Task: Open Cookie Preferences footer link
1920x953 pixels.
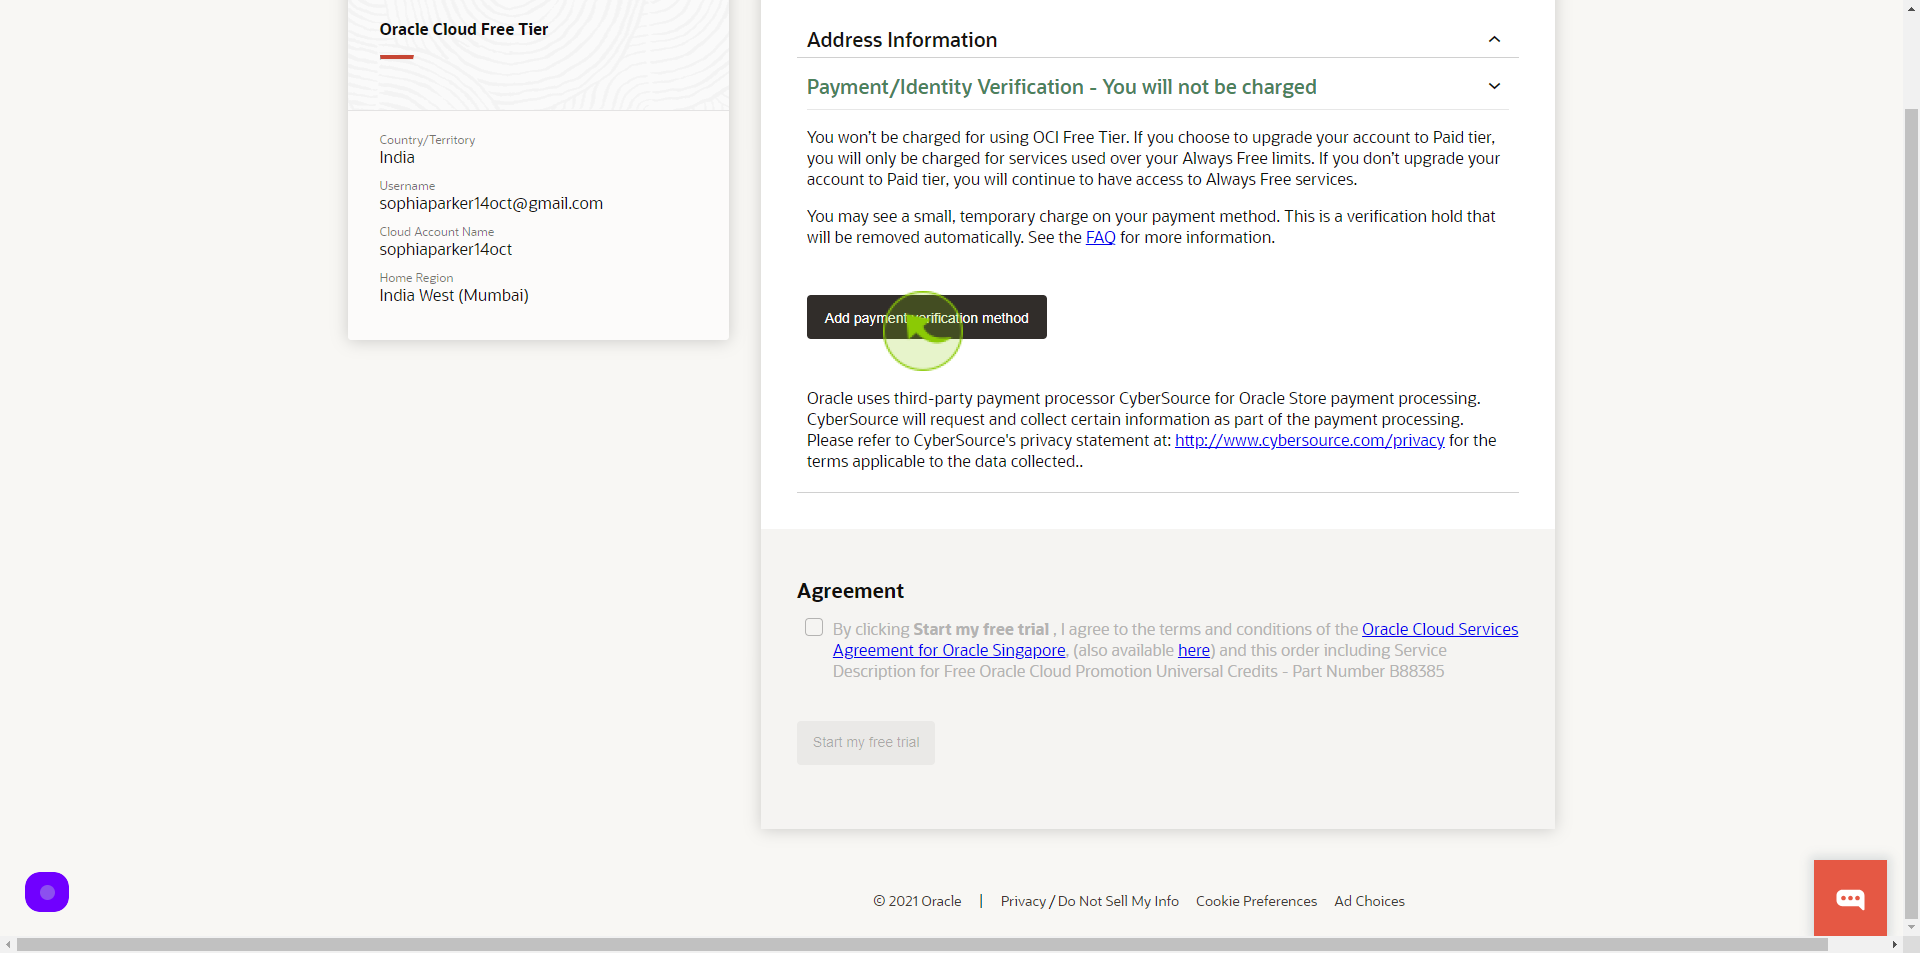Action: (x=1256, y=901)
